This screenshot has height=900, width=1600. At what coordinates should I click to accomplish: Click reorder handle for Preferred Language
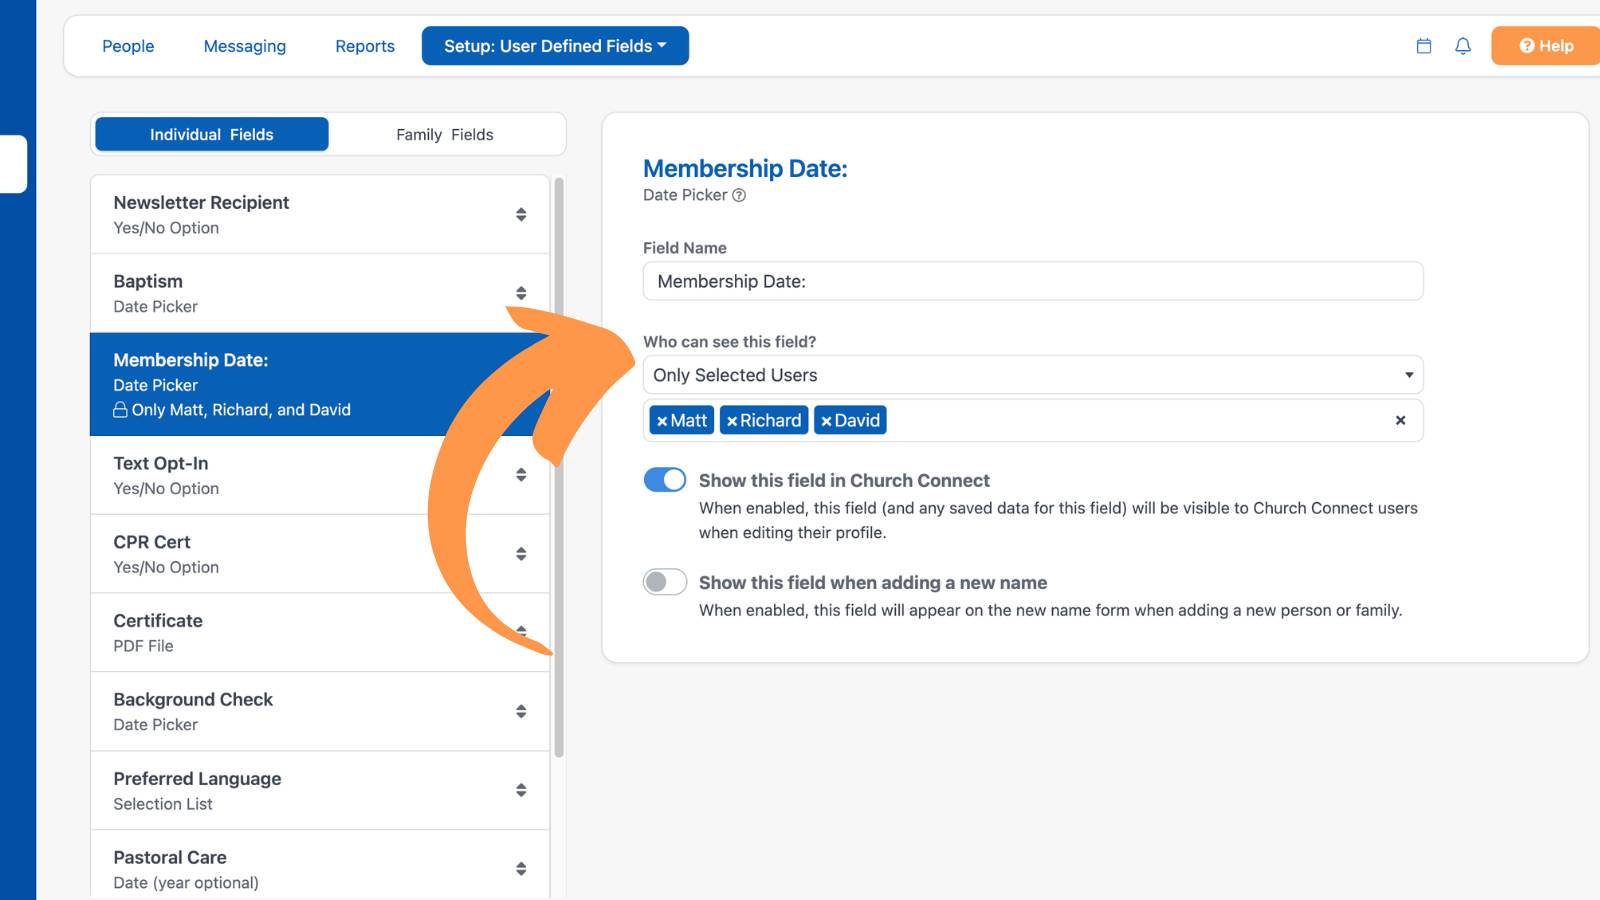click(521, 790)
